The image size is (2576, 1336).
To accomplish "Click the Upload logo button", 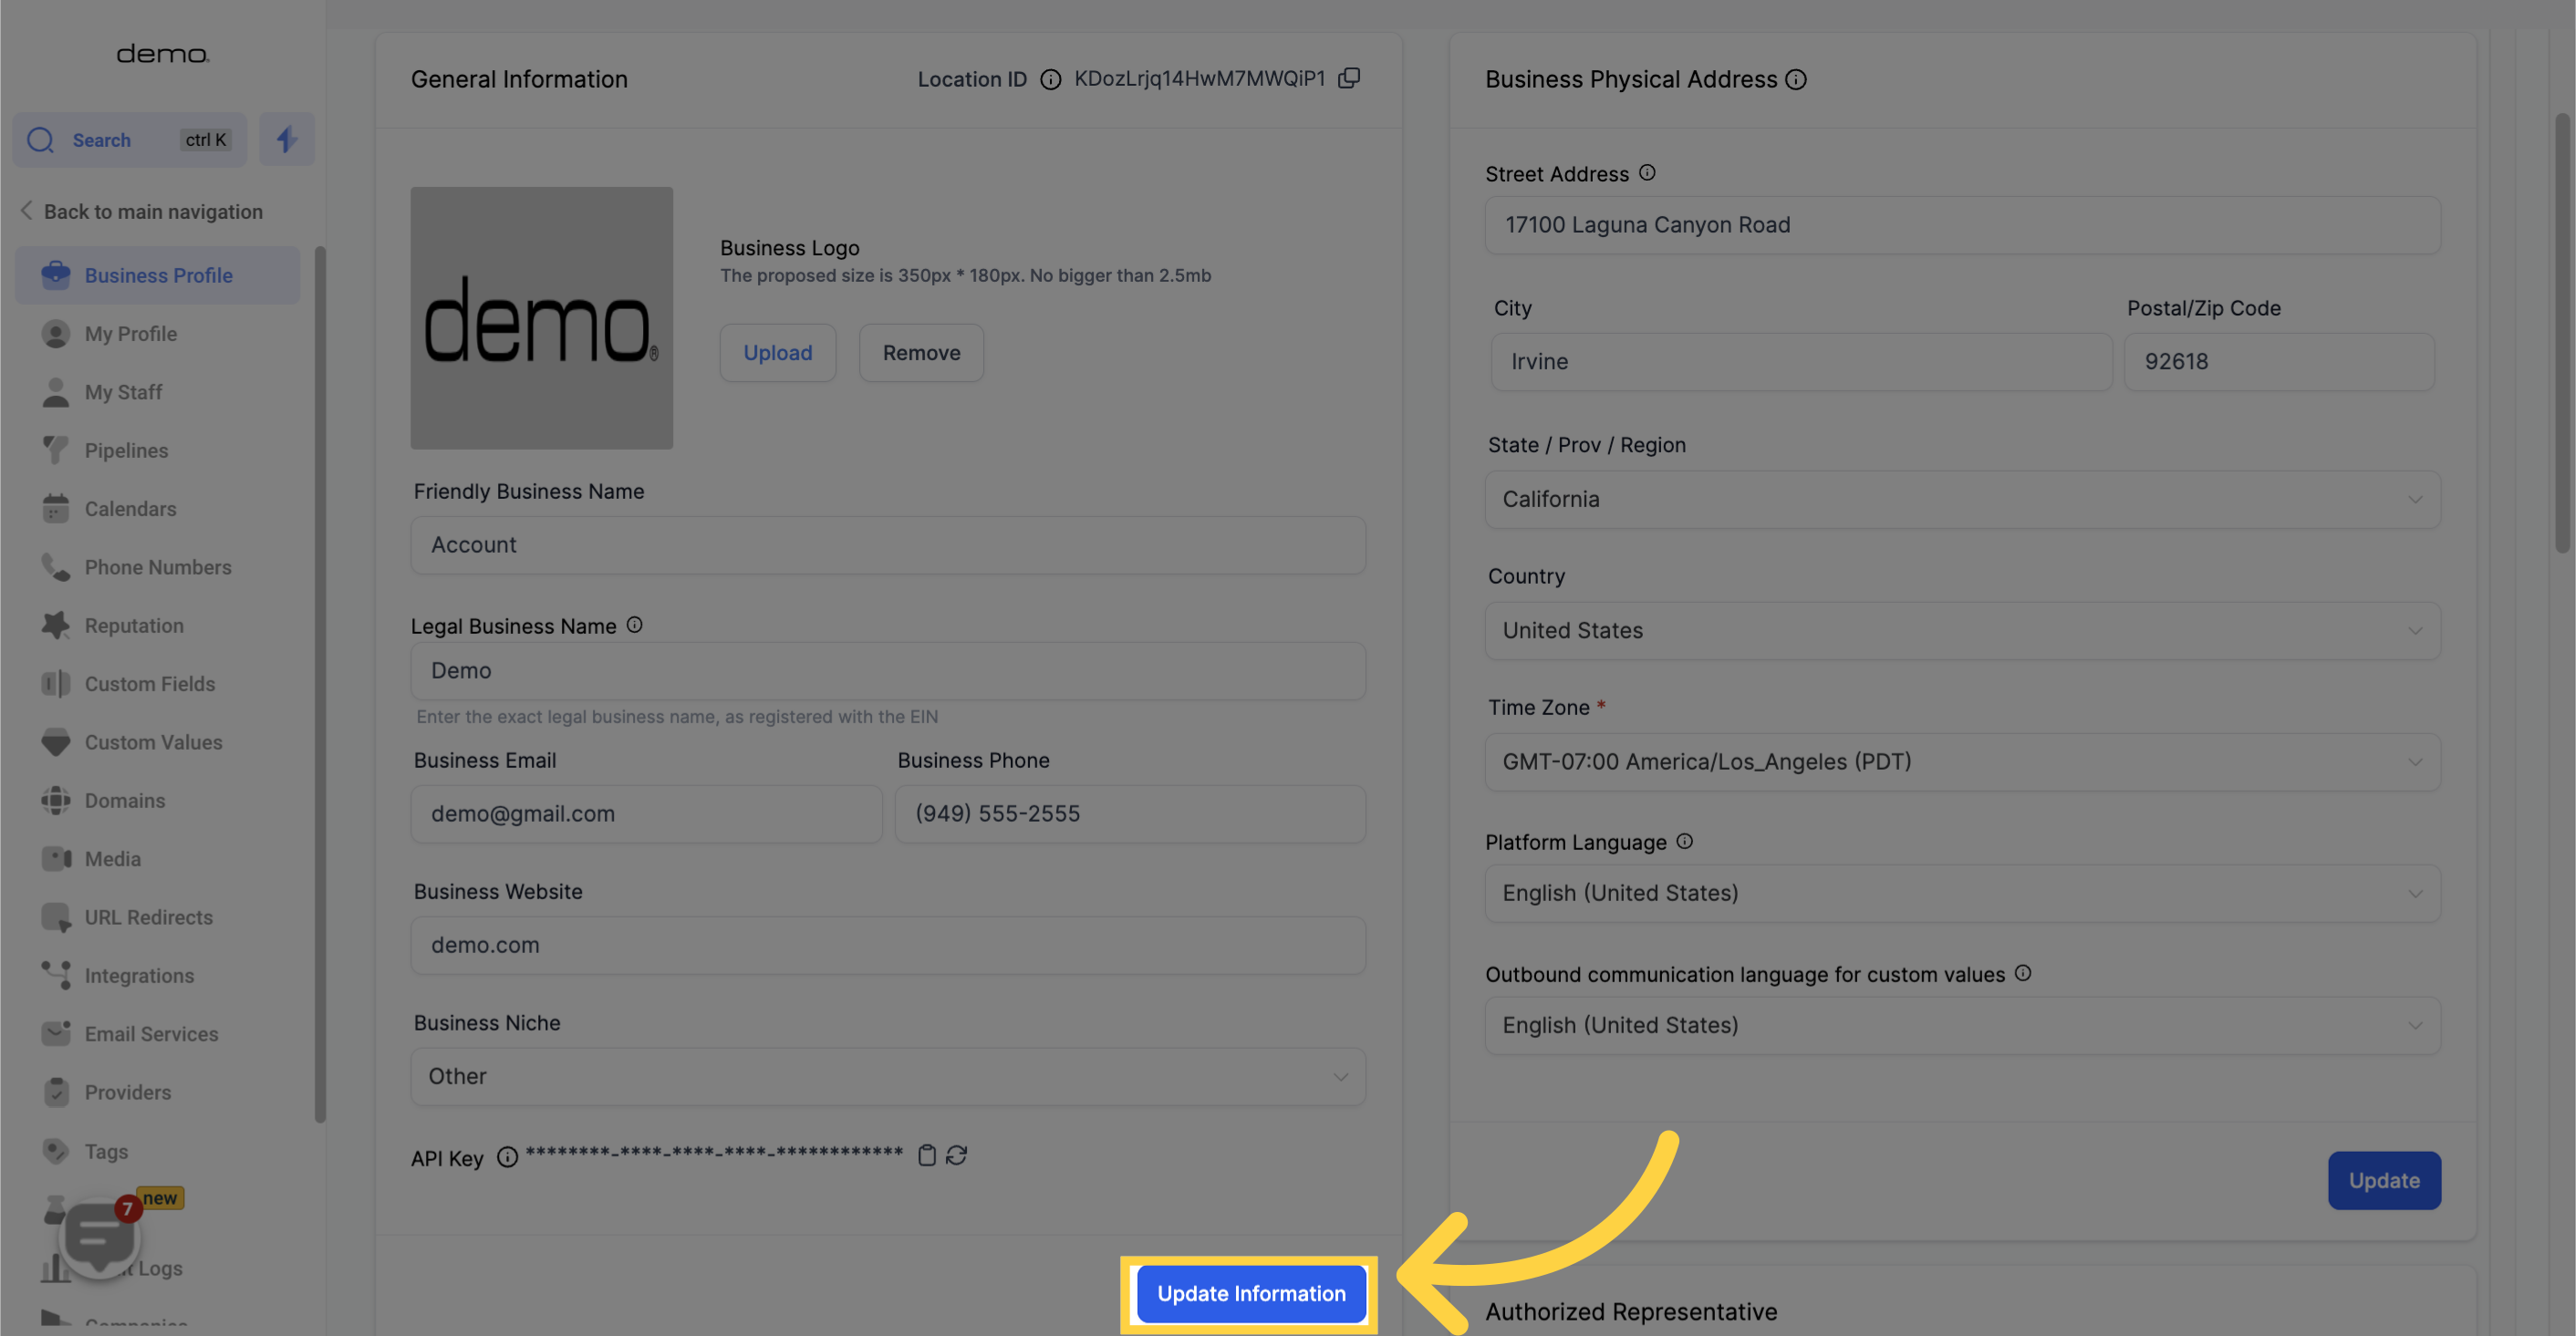I will 777,353.
